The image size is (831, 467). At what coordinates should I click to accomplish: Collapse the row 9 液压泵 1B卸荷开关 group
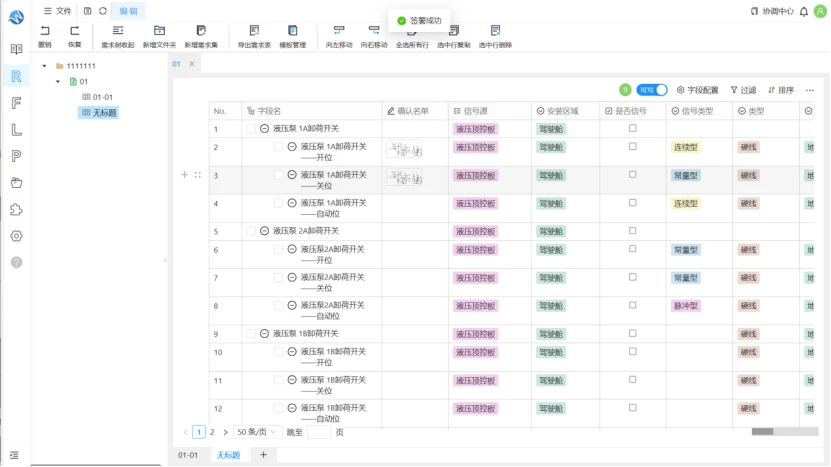(264, 334)
